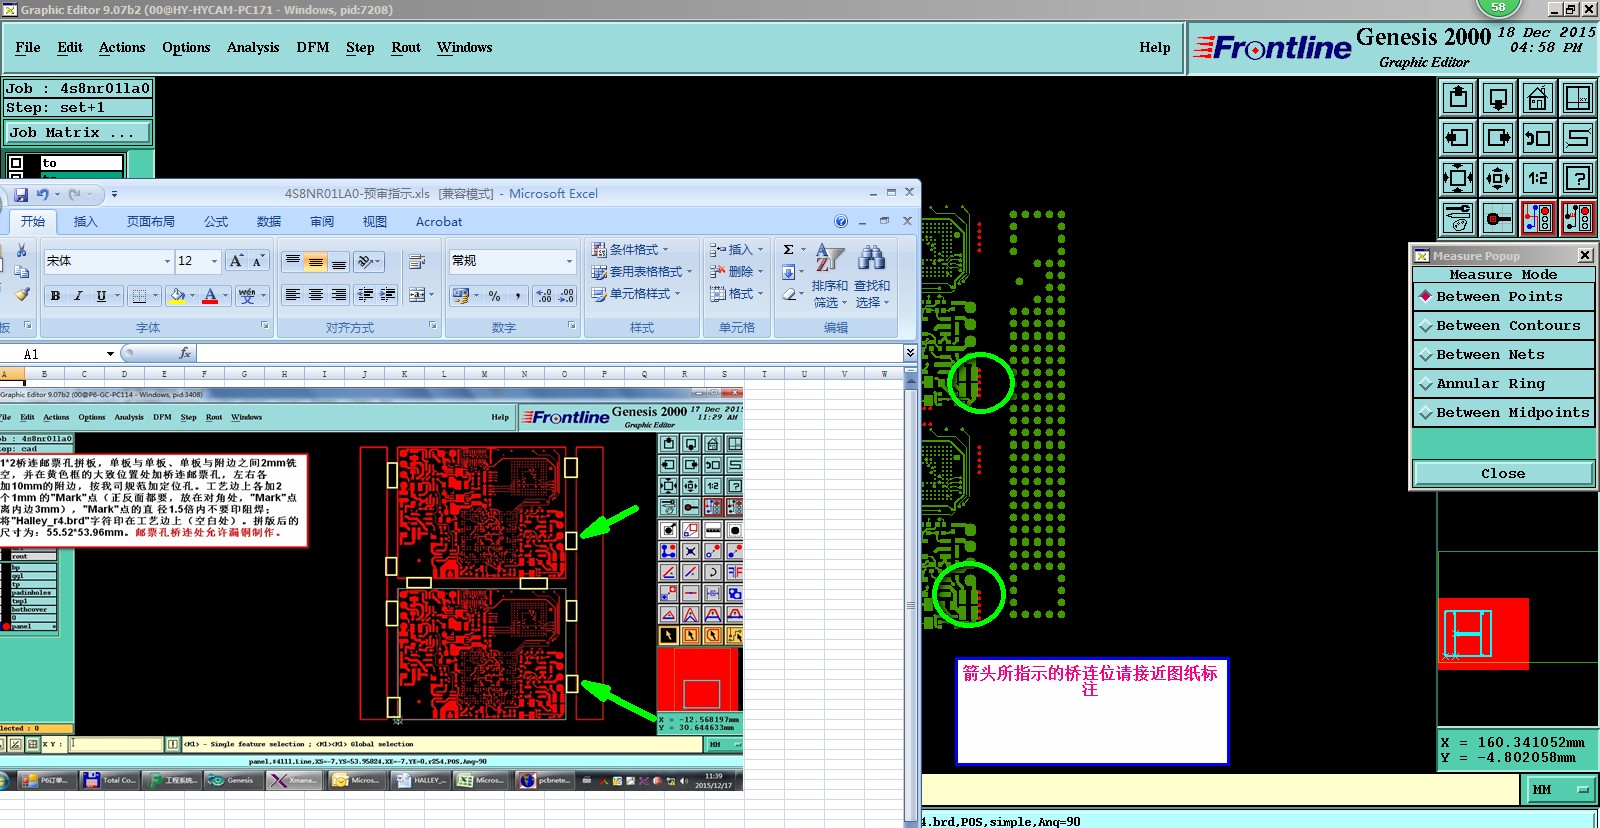Click the Excel formula bar input field
Image resolution: width=1600 pixels, height=828 pixels.
click(549, 353)
